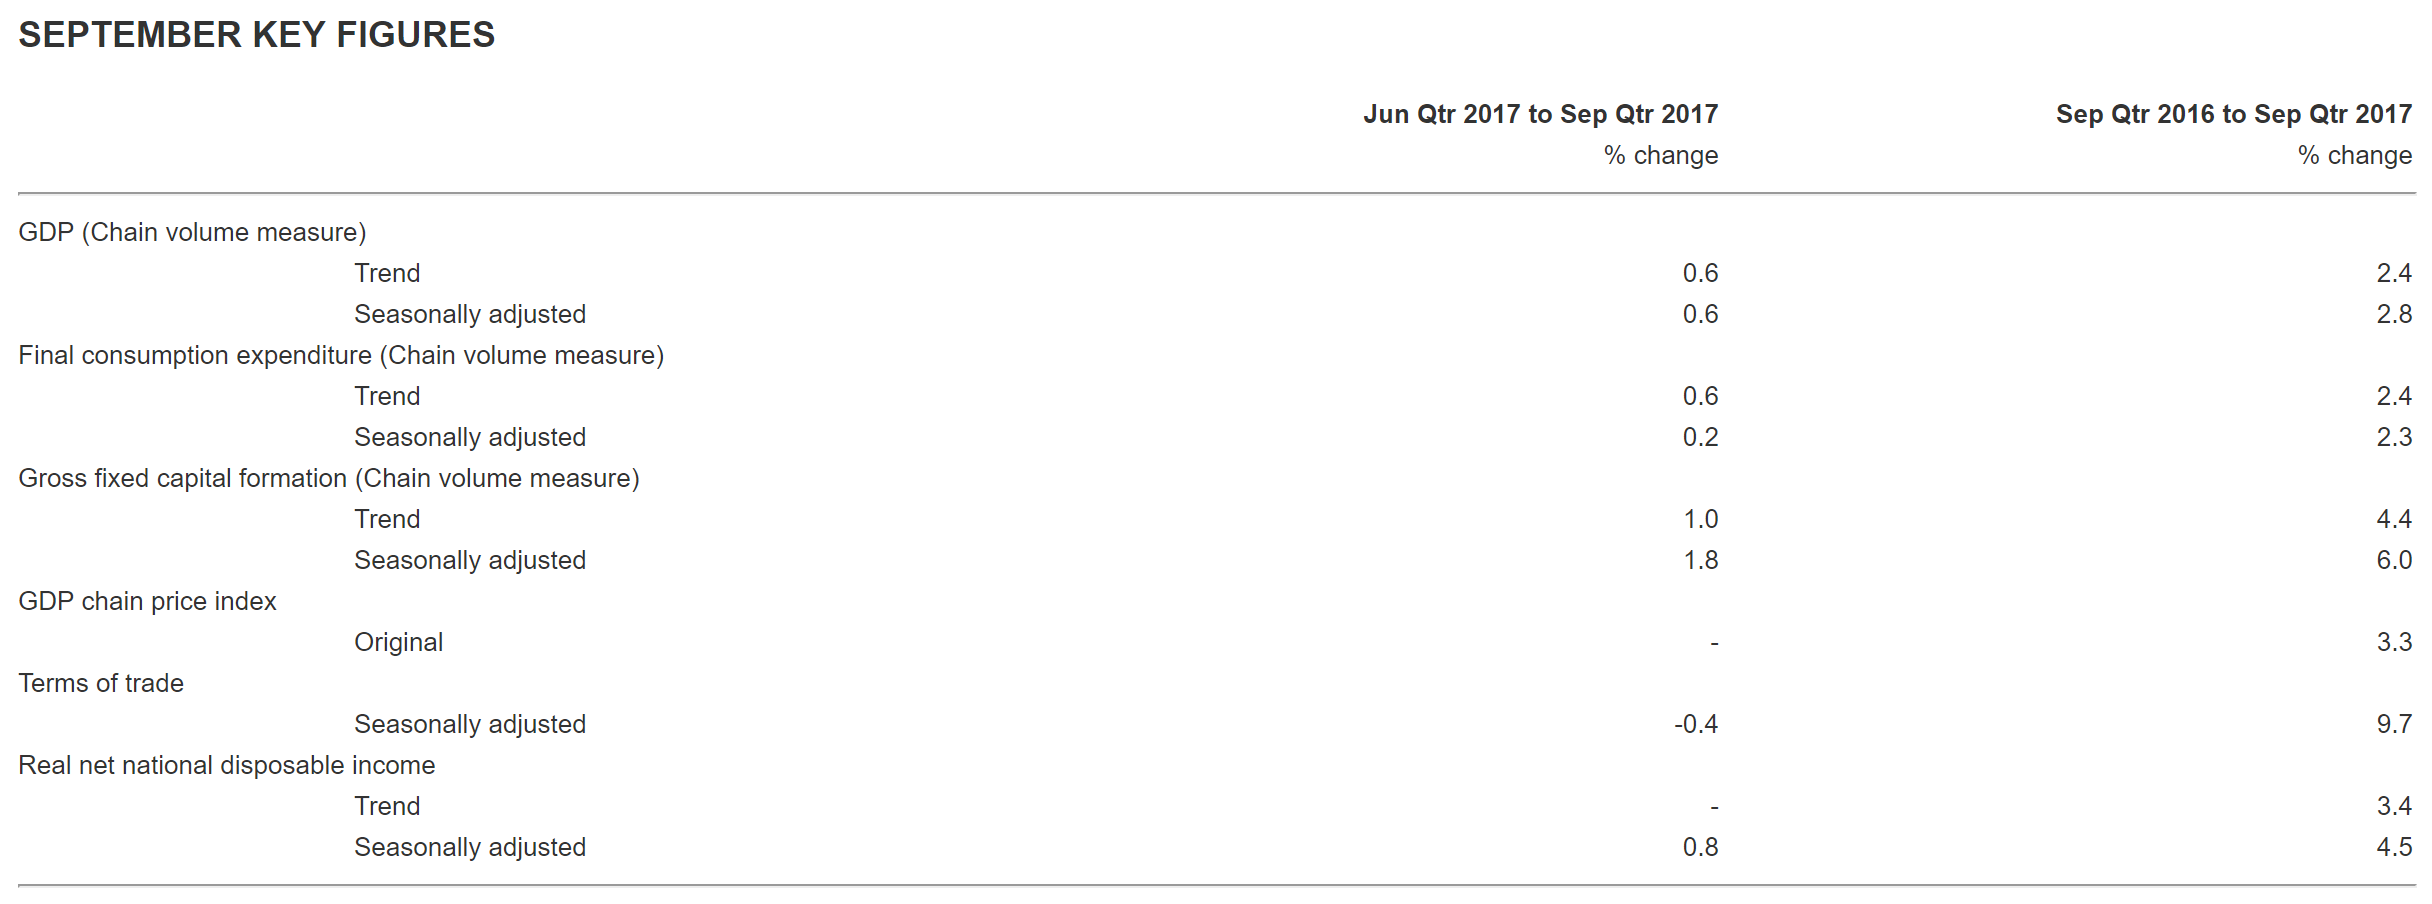Click the 2.8 GDP seasonally adjusted annual value
Screen dimensions: 2432x904
pyautogui.click(x=2394, y=314)
